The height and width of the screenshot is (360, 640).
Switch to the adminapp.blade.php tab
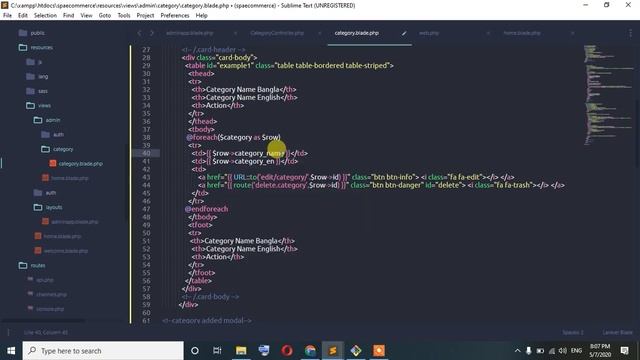point(190,33)
